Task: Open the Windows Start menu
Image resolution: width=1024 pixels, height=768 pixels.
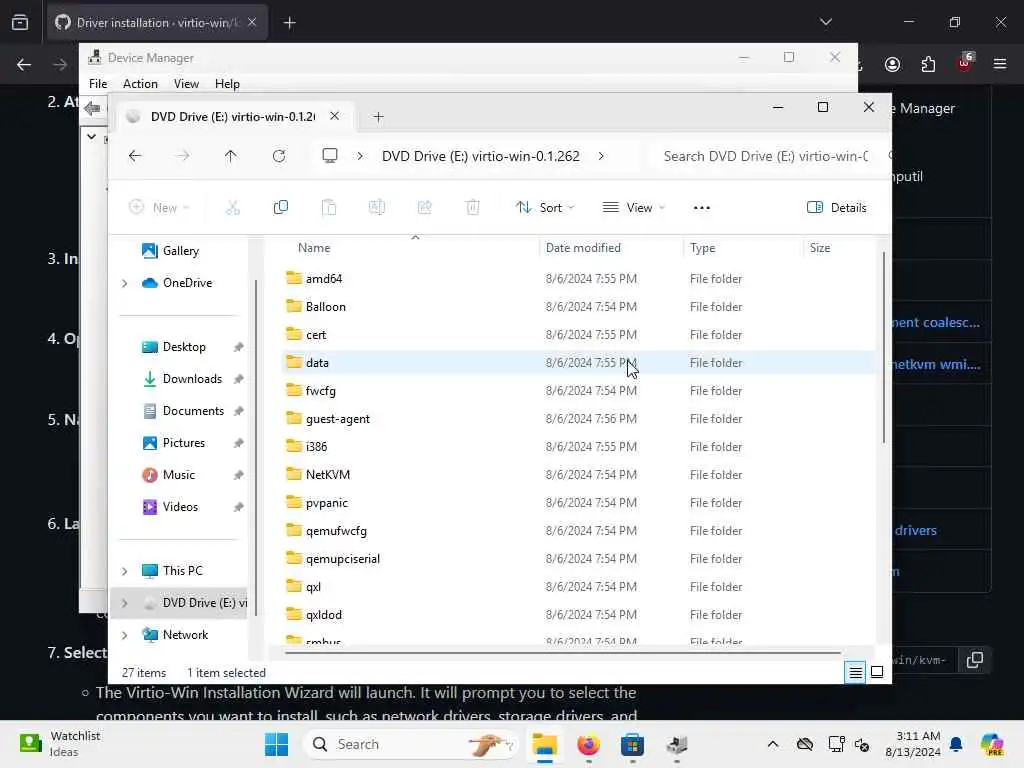Action: [x=276, y=744]
